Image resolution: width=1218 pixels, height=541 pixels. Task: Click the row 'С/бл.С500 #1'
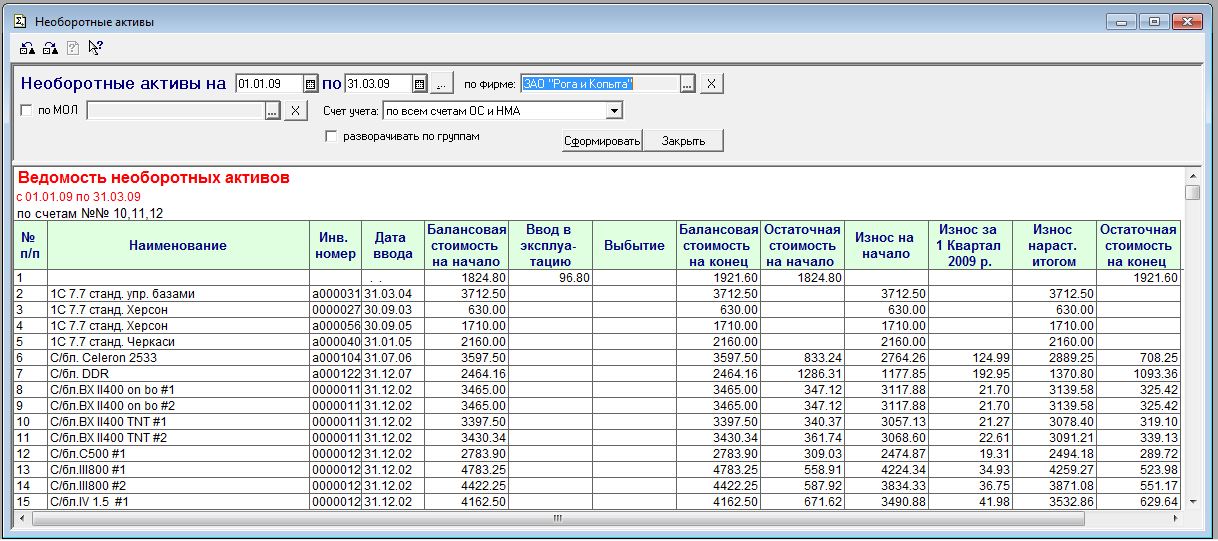point(597,453)
